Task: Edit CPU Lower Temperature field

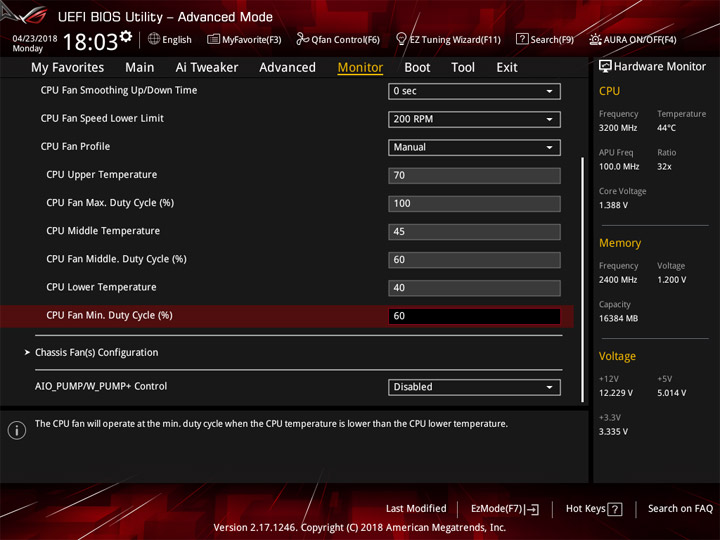Action: 474,288
